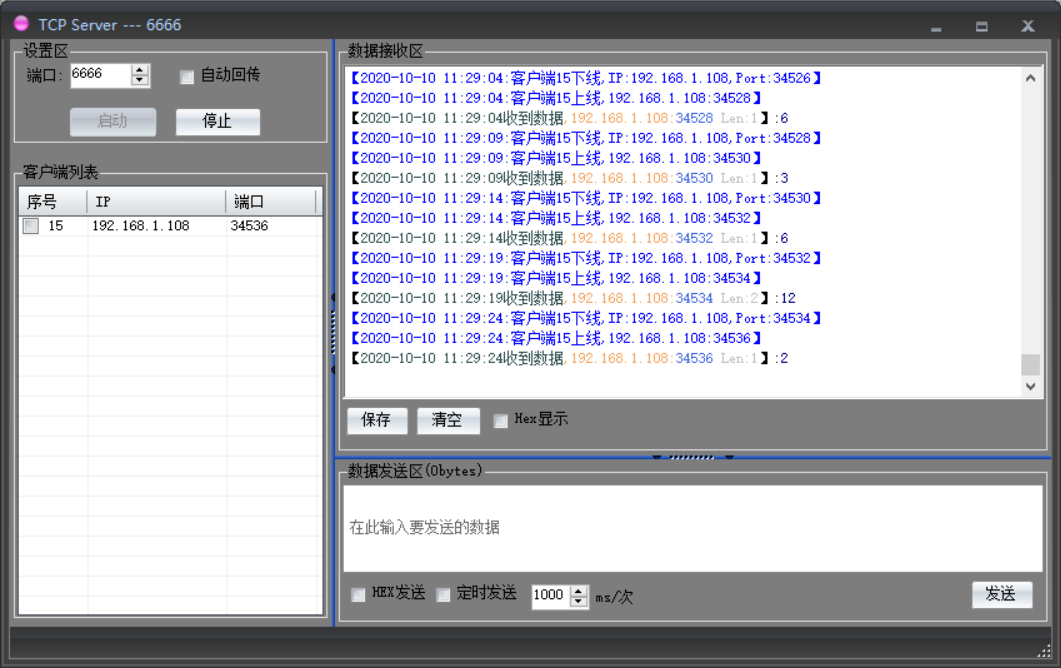Click the 发送 button
Screen dimensions: 1061x668
tap(1002, 595)
